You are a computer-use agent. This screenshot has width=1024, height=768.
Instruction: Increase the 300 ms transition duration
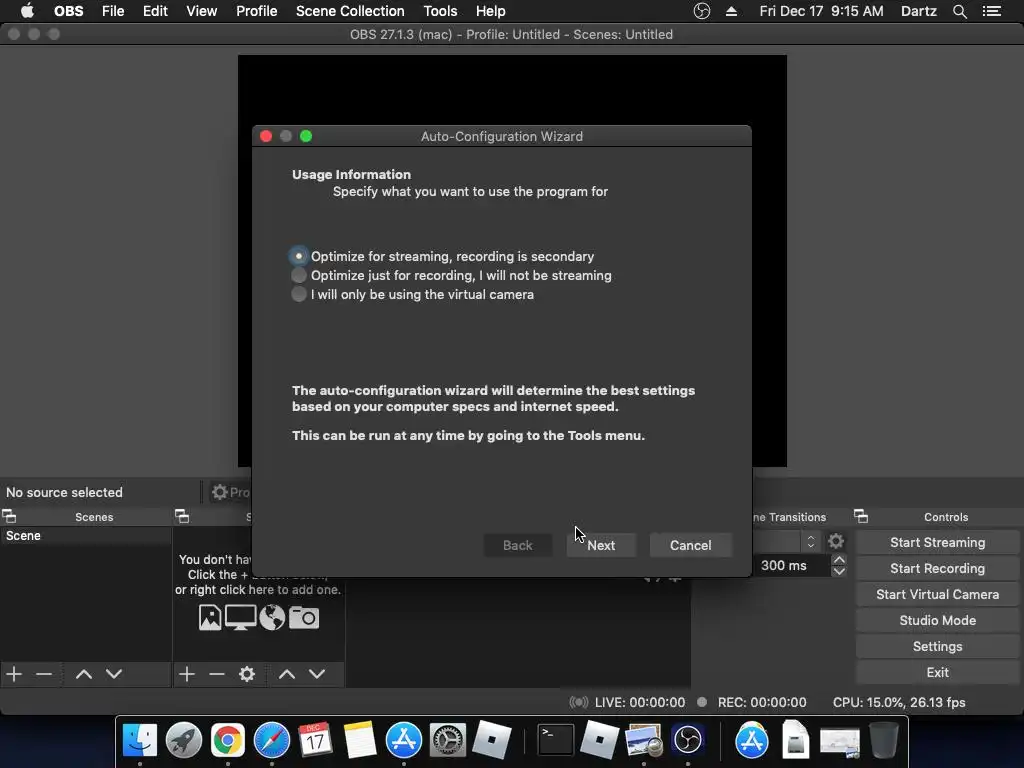click(x=839, y=560)
